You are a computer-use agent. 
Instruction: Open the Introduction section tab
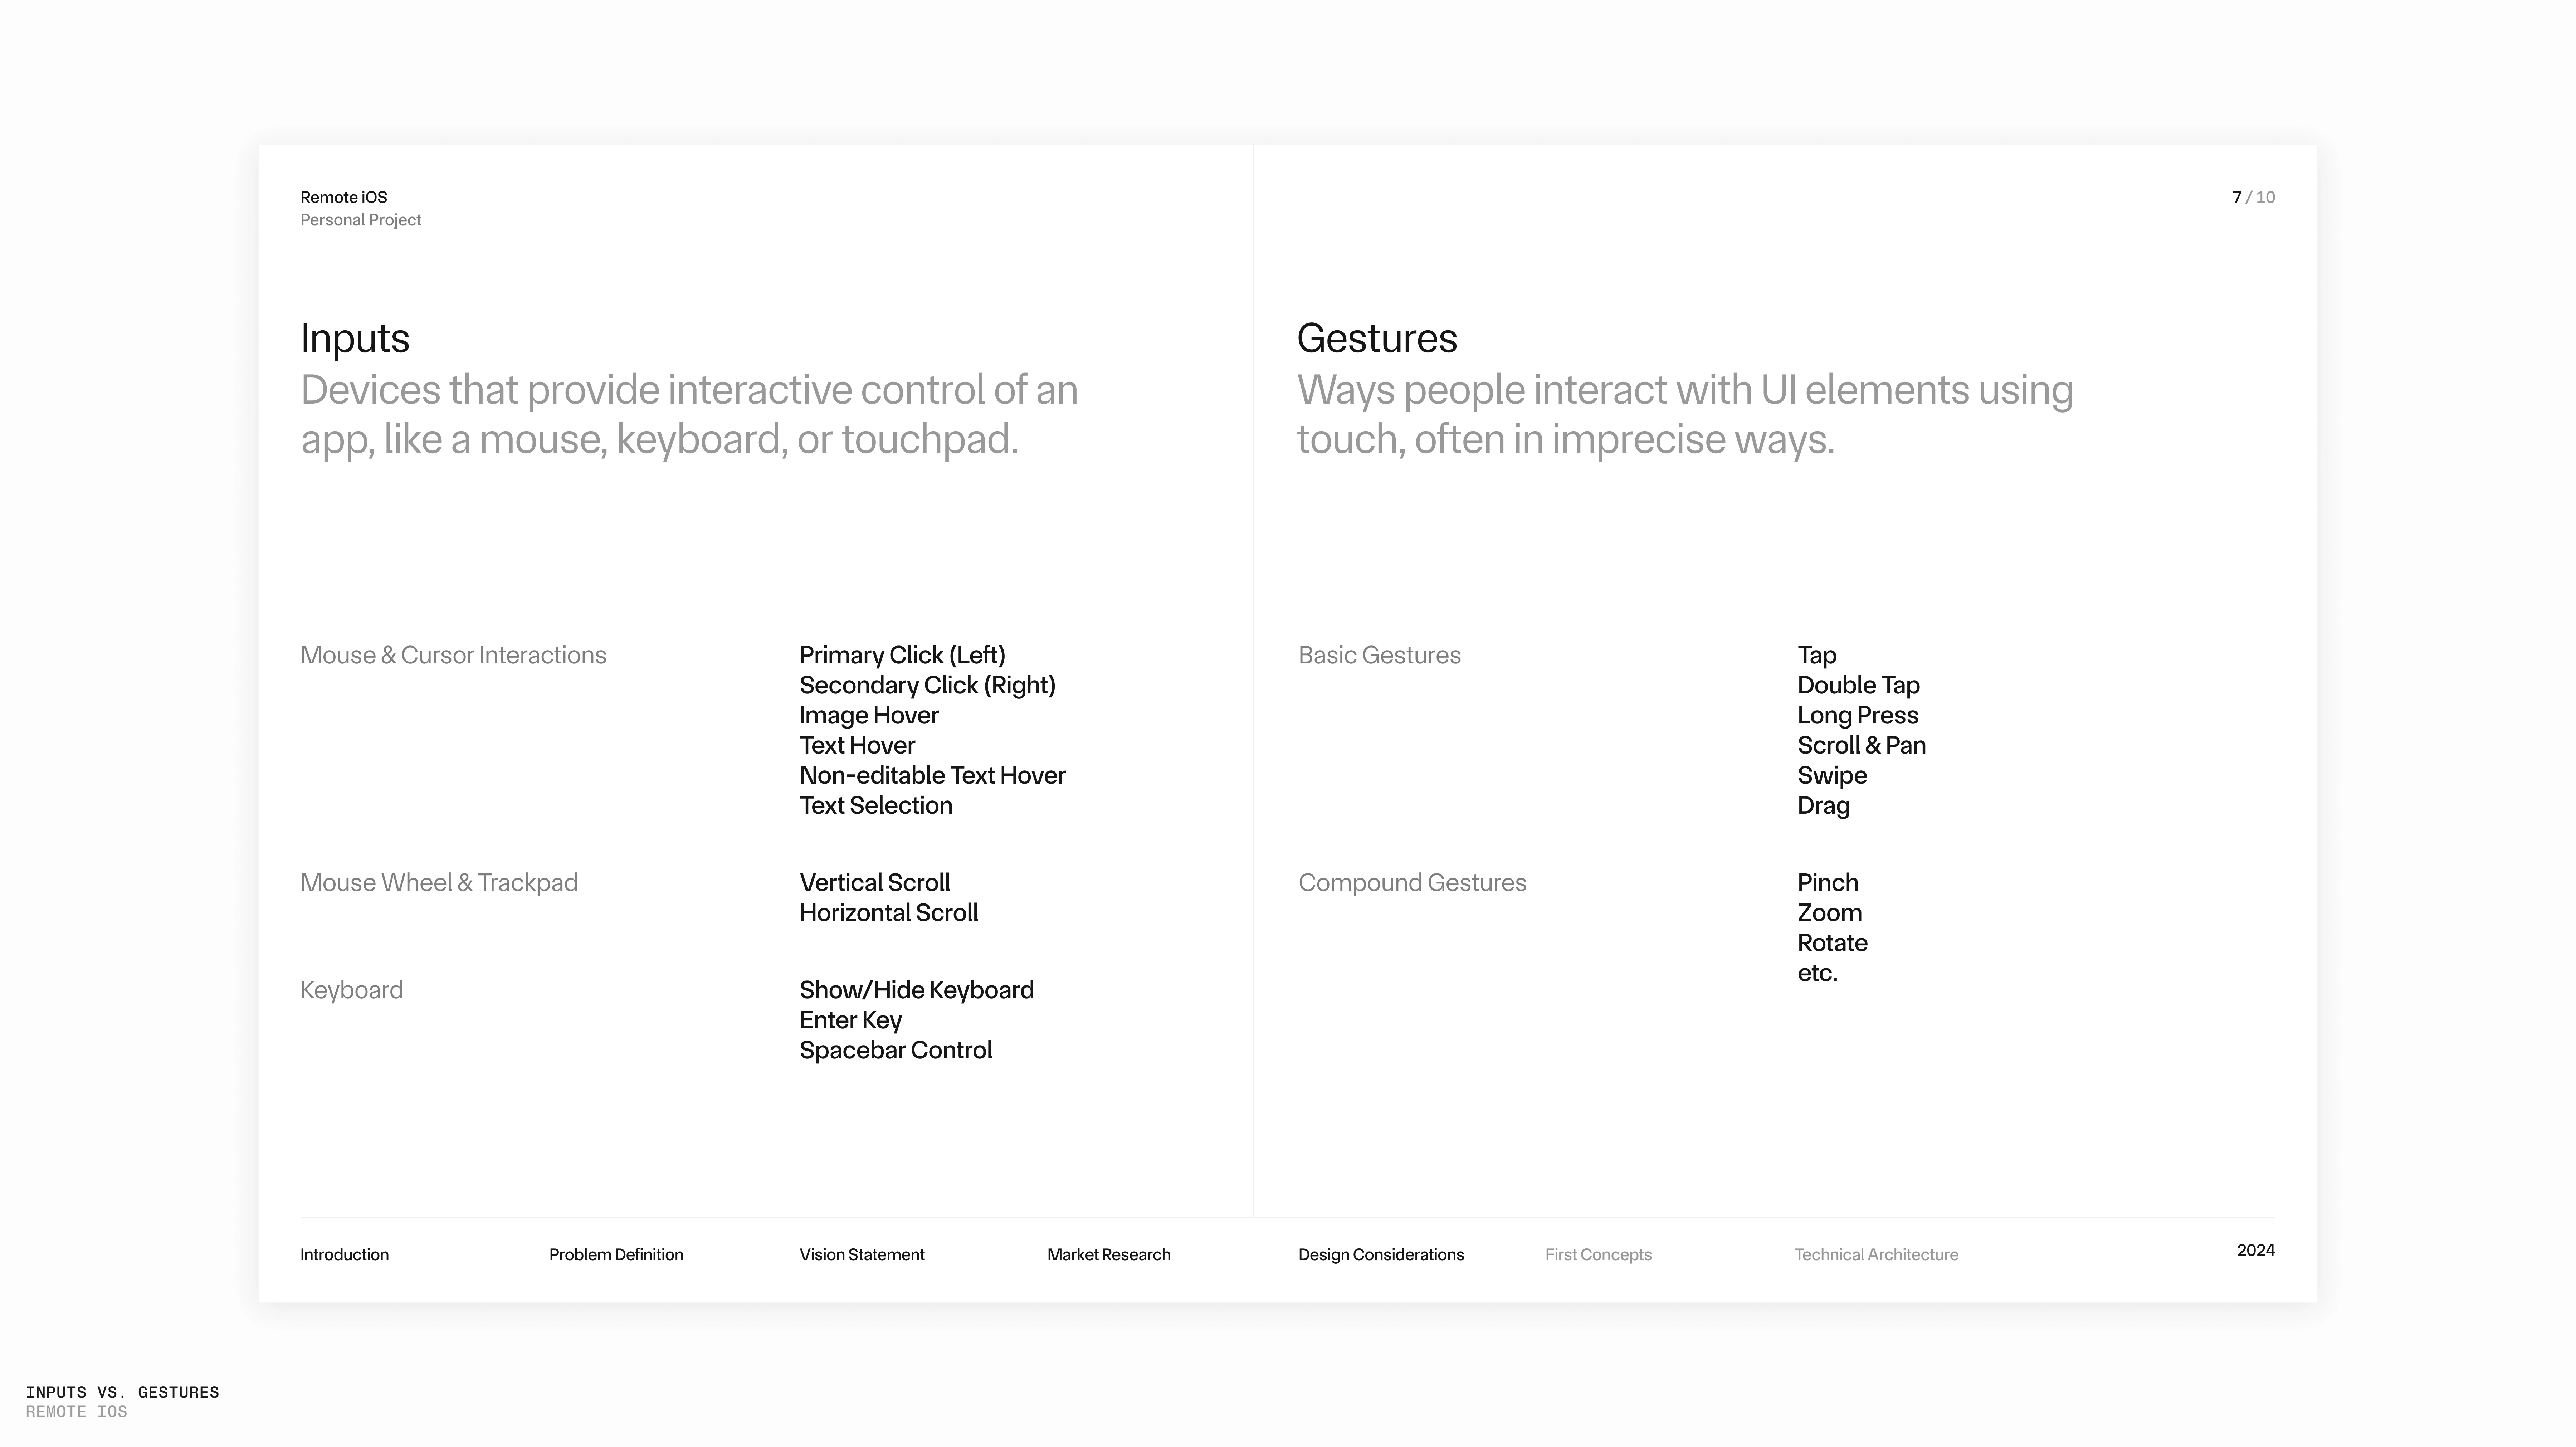coord(344,1254)
